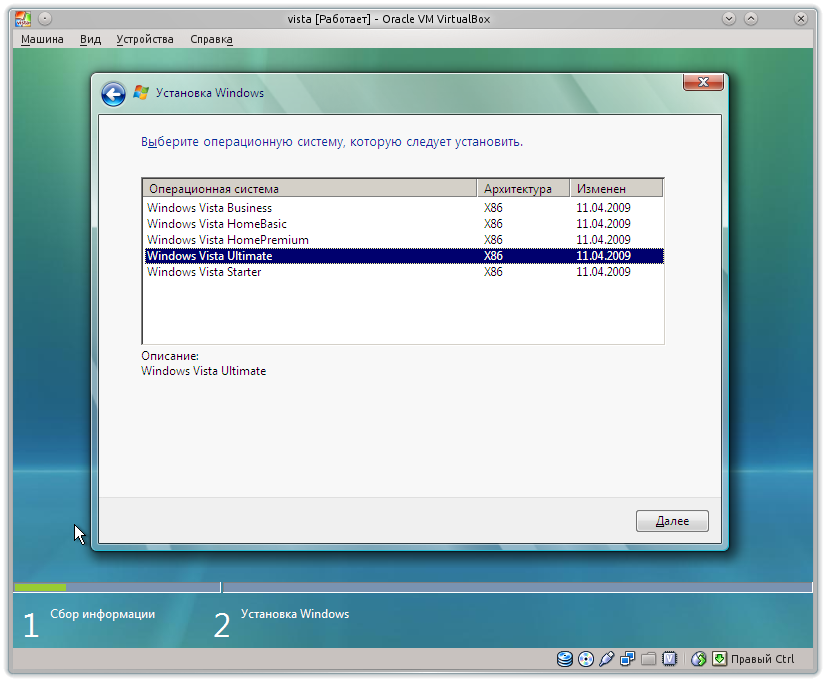Click the mouse integration status icon
Viewport: 826px width, 682px height.
(698, 659)
